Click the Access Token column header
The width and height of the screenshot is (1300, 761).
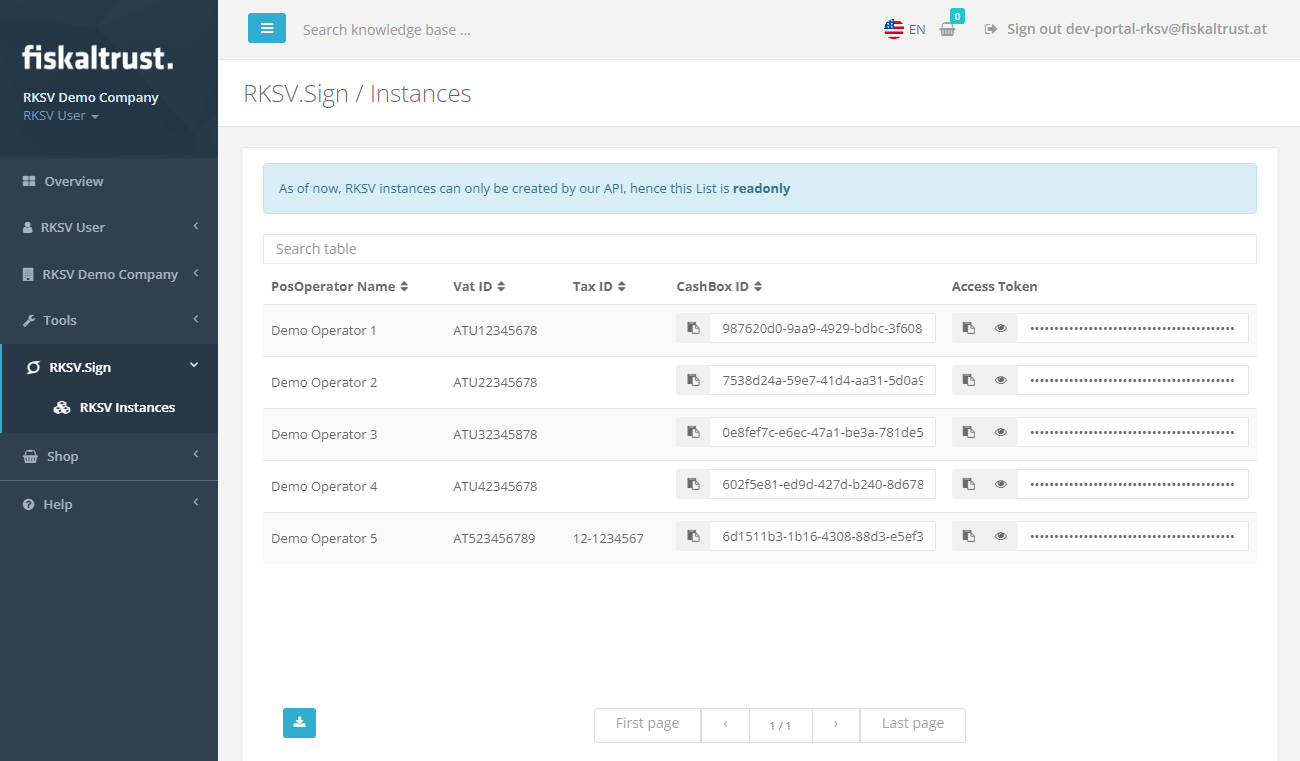[994, 286]
